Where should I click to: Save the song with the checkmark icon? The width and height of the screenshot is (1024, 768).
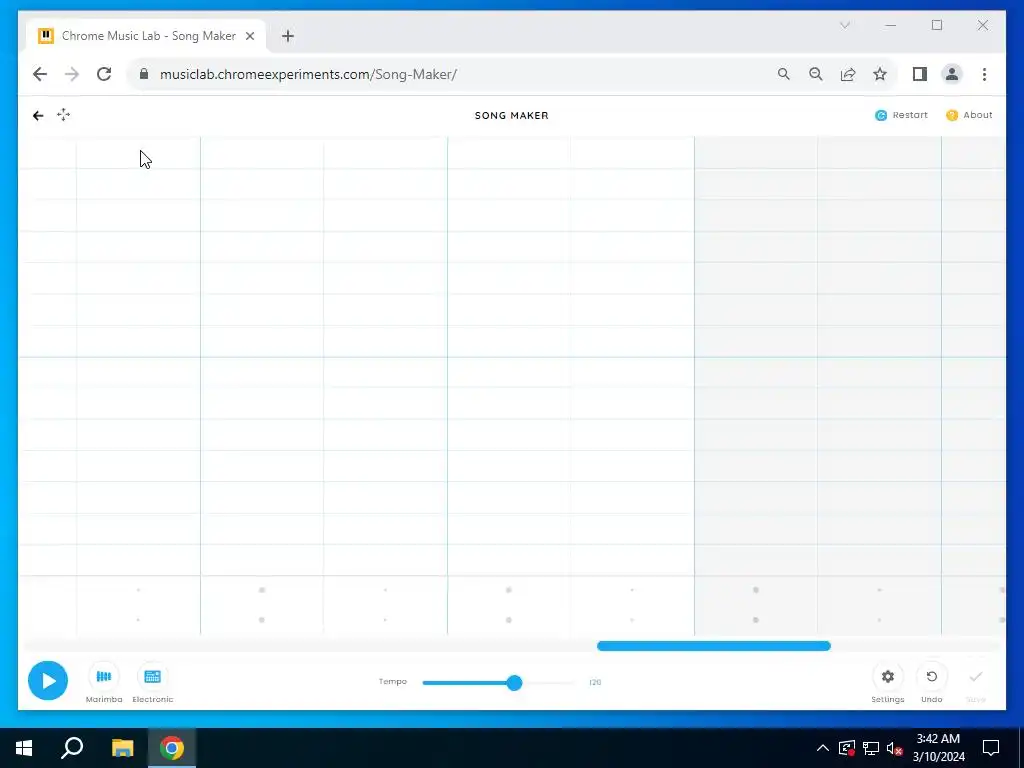[x=976, y=677]
